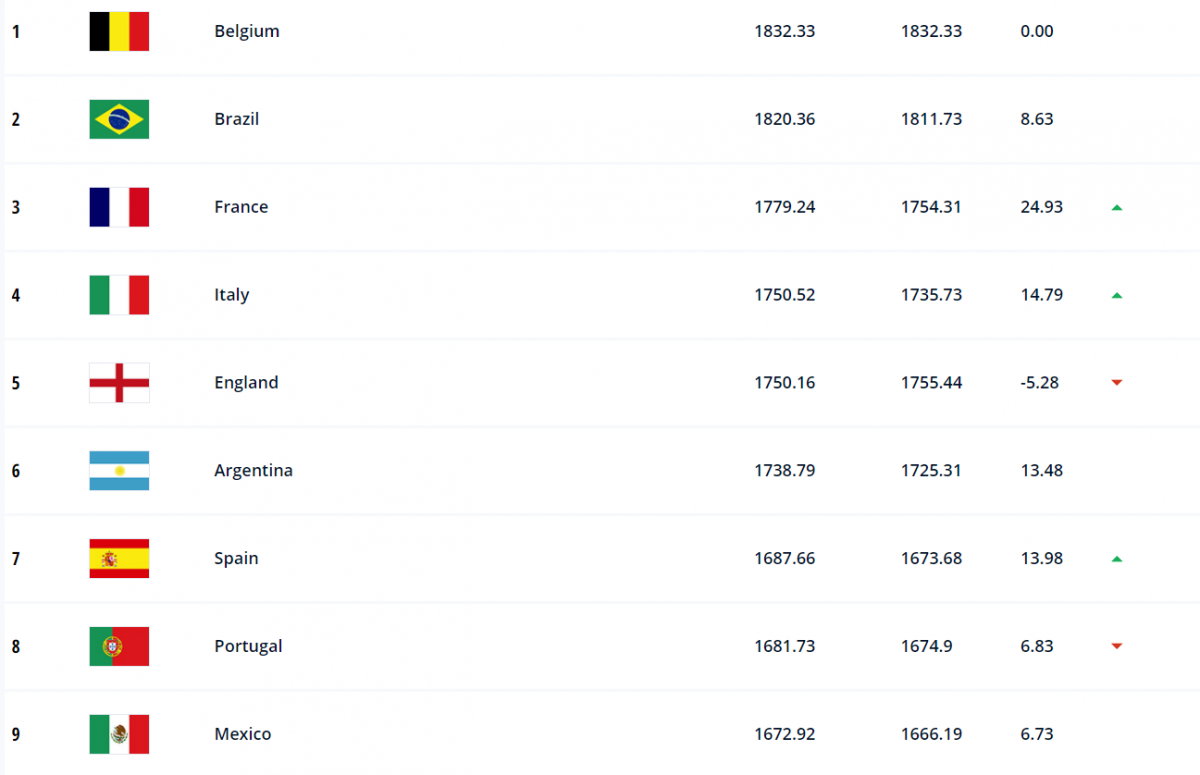
Task: Click rank number 7 for Spain
Action: pos(16,559)
